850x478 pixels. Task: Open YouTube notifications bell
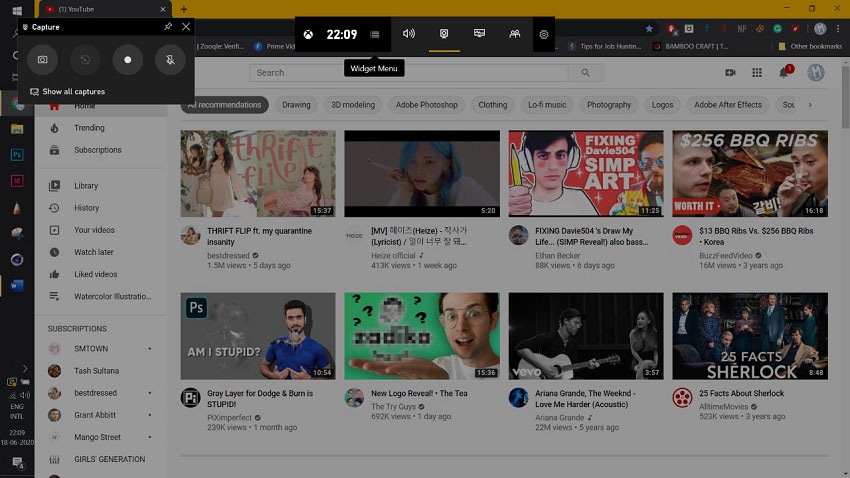pyautogui.click(x=783, y=73)
